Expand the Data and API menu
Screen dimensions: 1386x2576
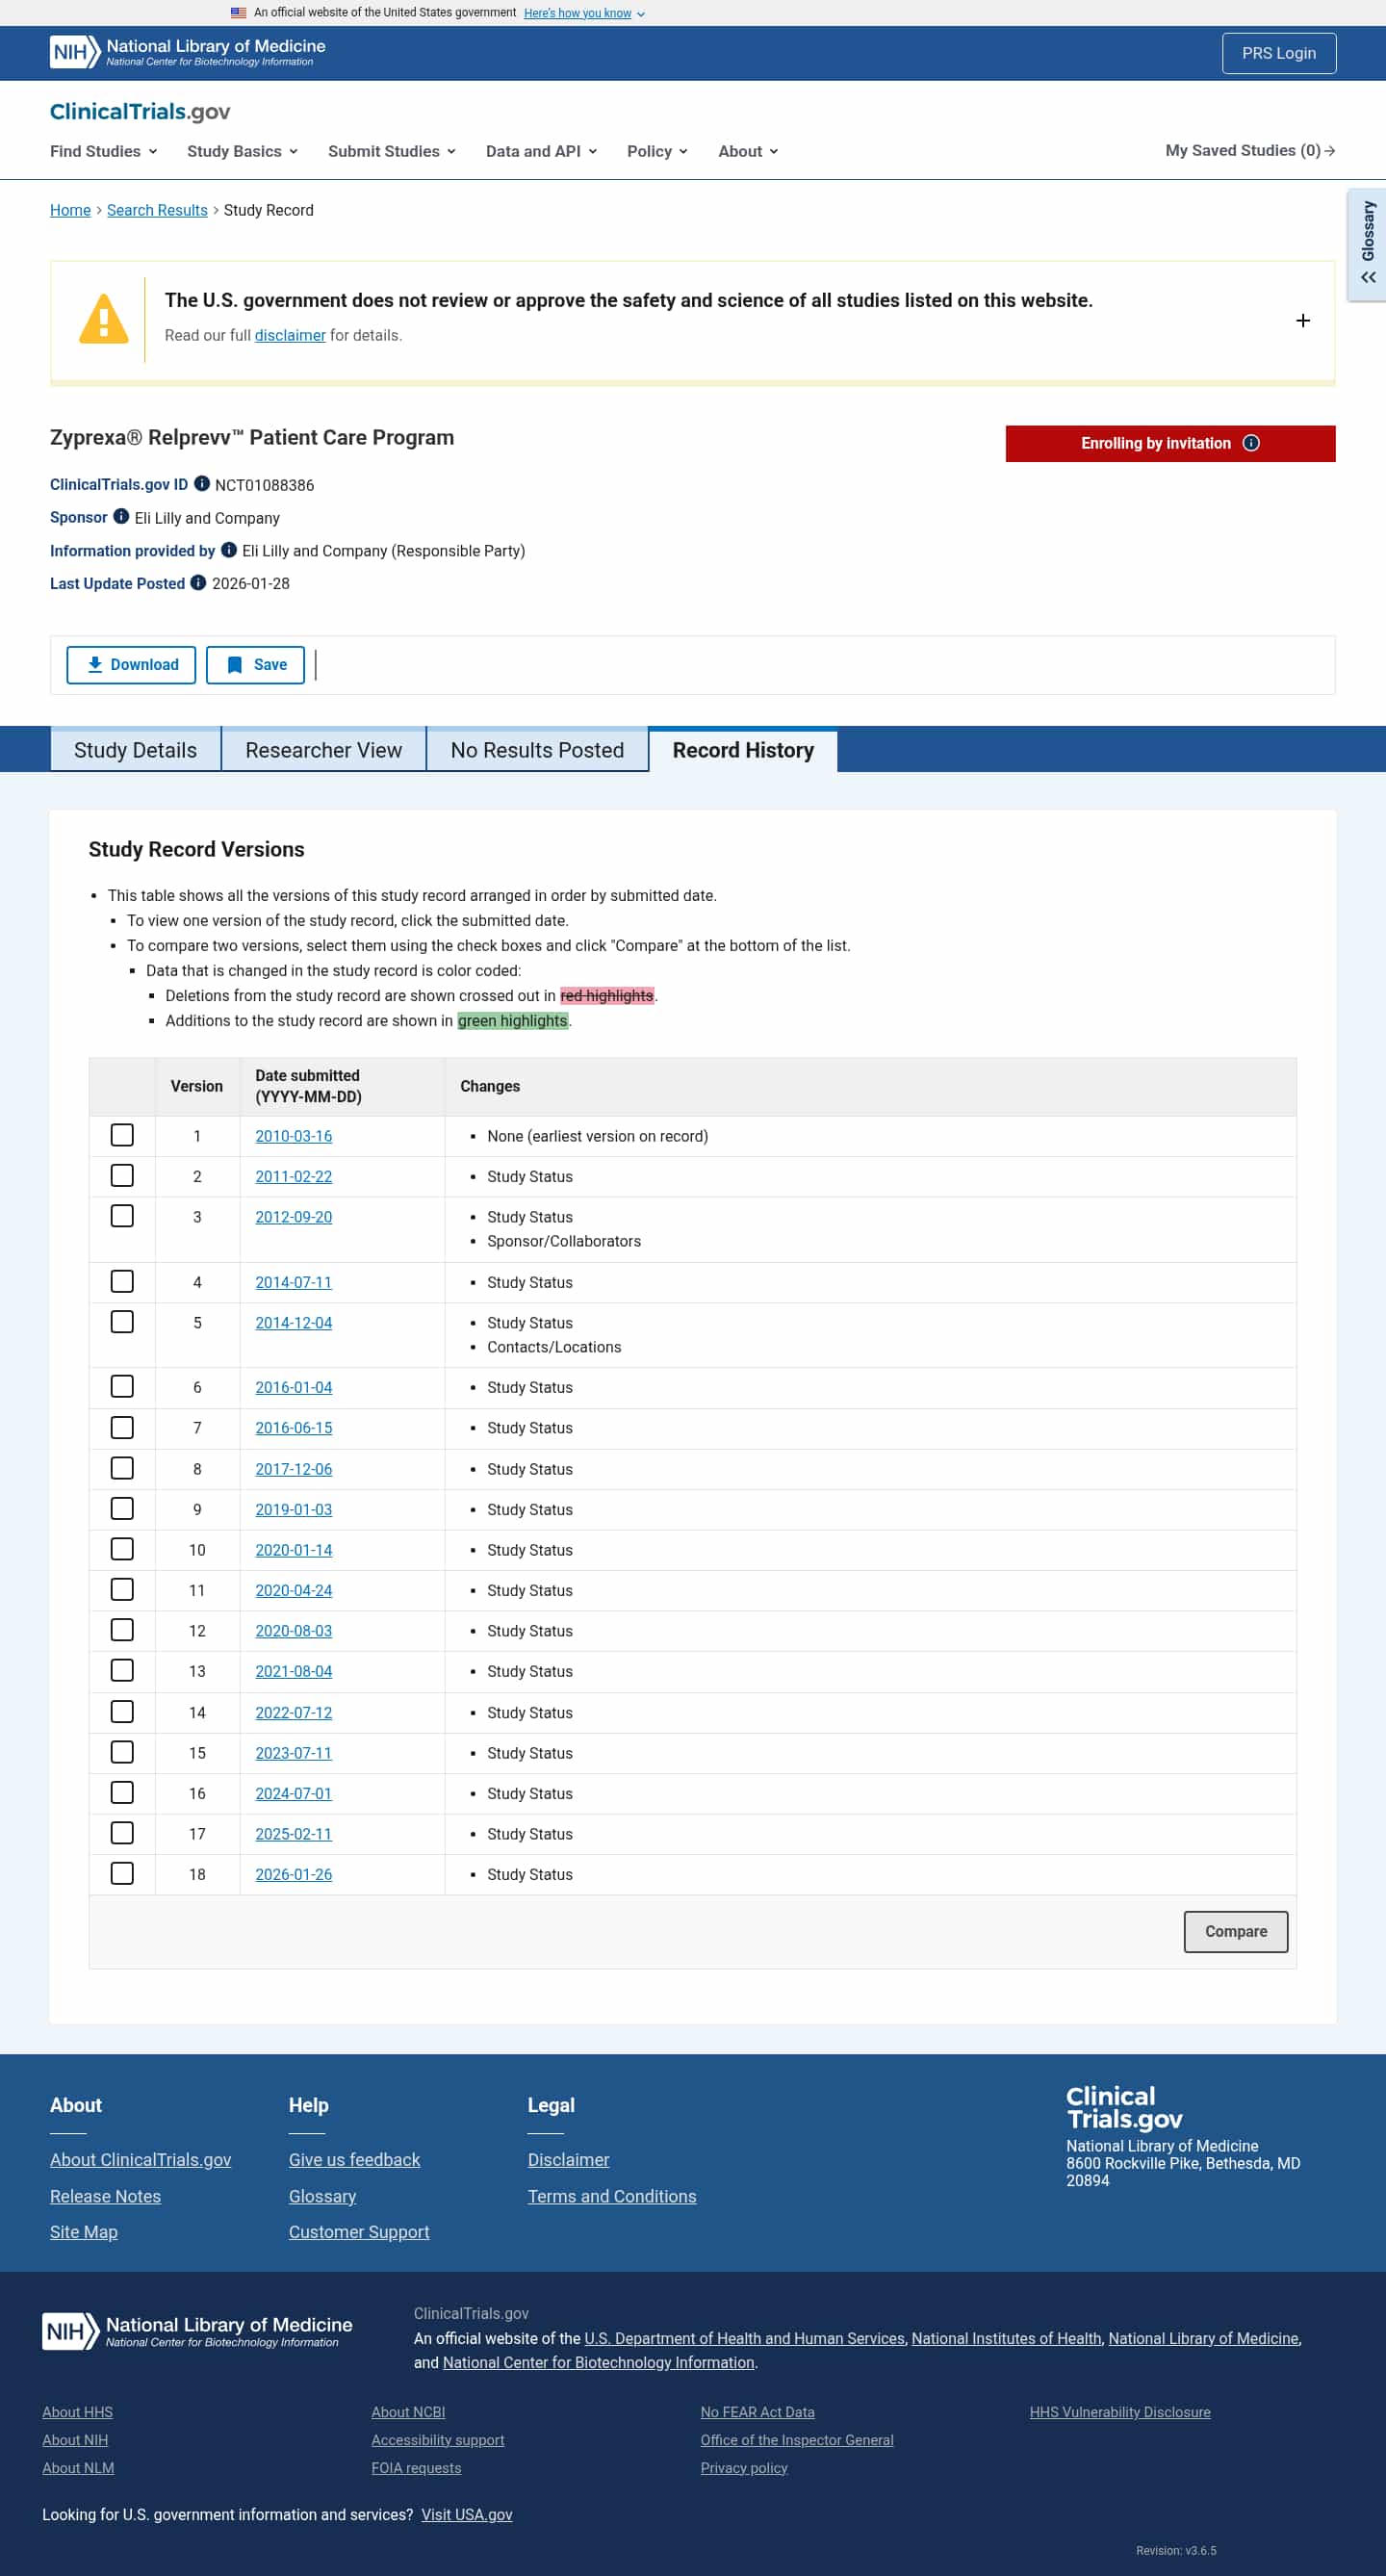(x=542, y=151)
